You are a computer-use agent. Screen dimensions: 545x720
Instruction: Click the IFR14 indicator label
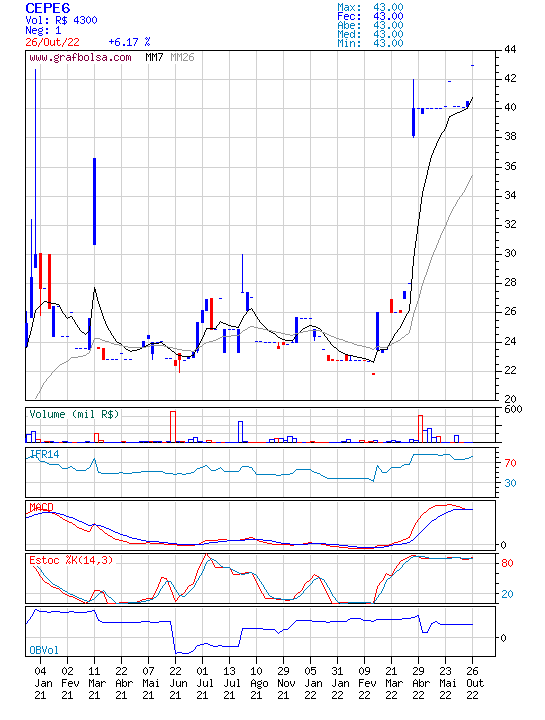pyautogui.click(x=45, y=454)
